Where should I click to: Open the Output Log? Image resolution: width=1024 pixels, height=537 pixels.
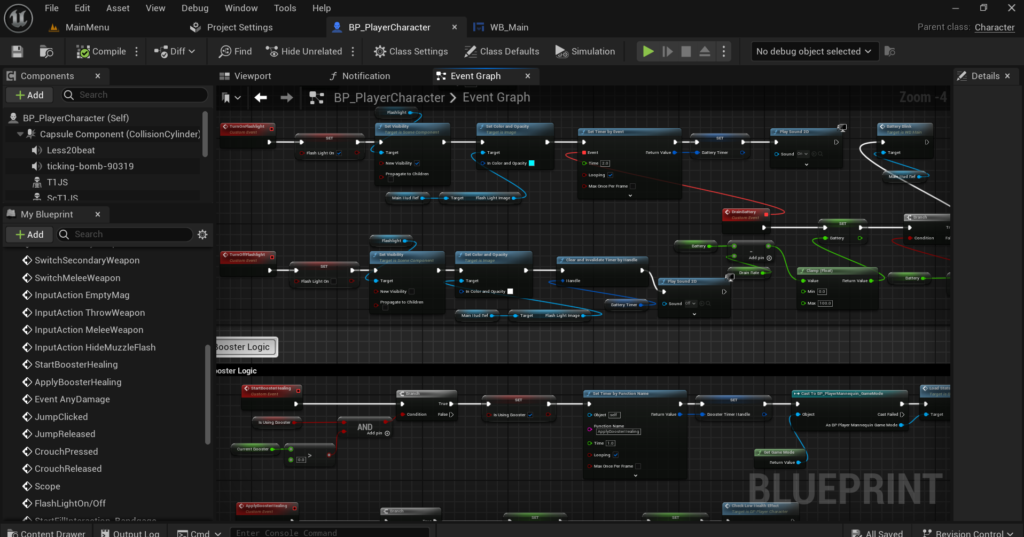click(130, 532)
